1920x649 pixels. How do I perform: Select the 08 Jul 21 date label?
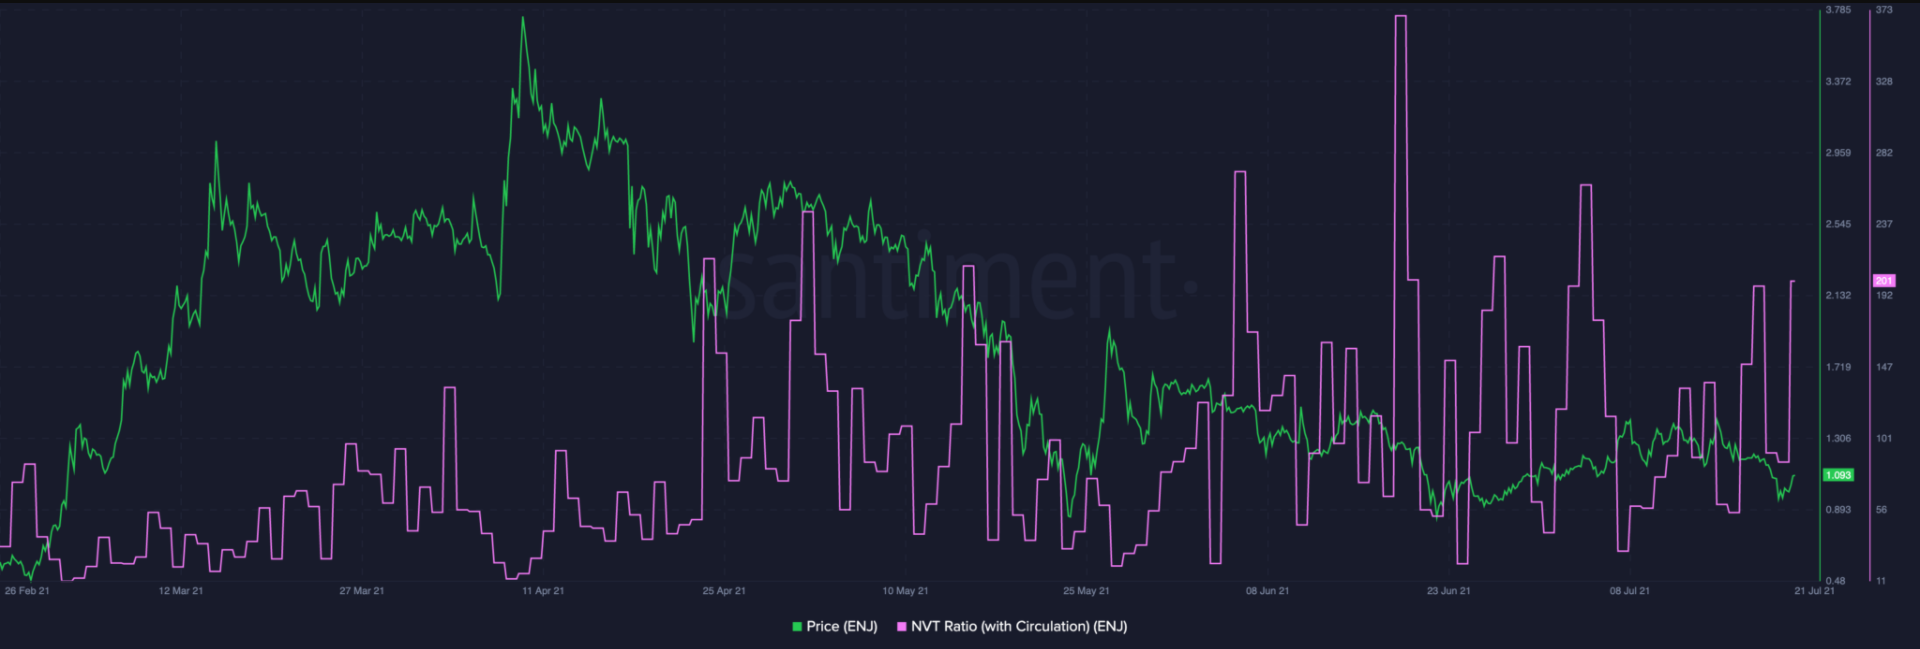pyautogui.click(x=1629, y=591)
